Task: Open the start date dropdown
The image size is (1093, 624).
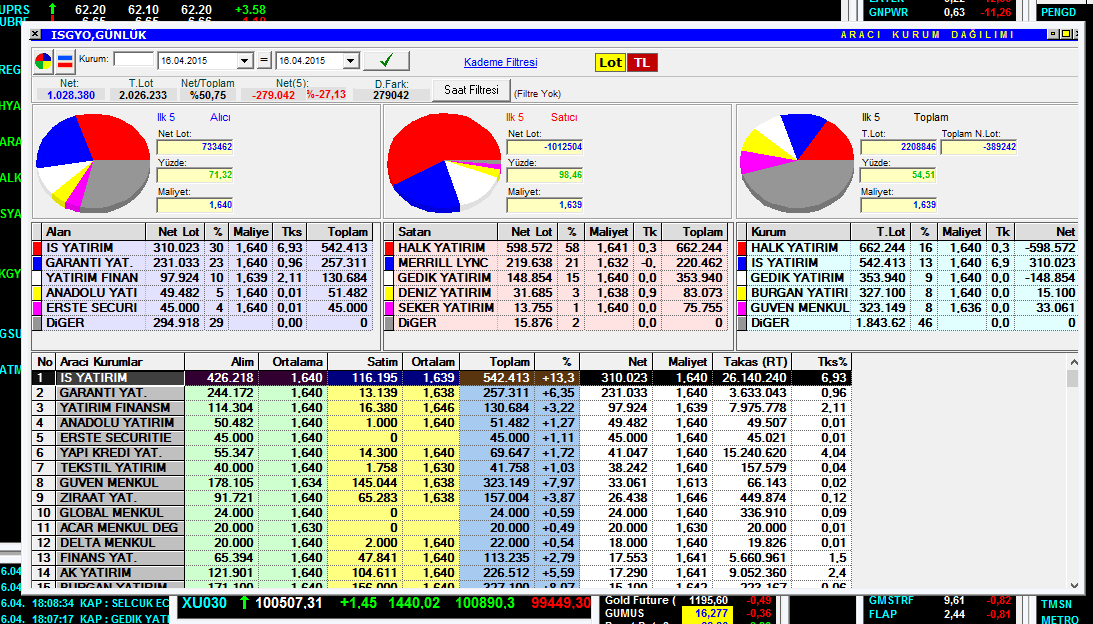Action: pyautogui.click(x=245, y=61)
